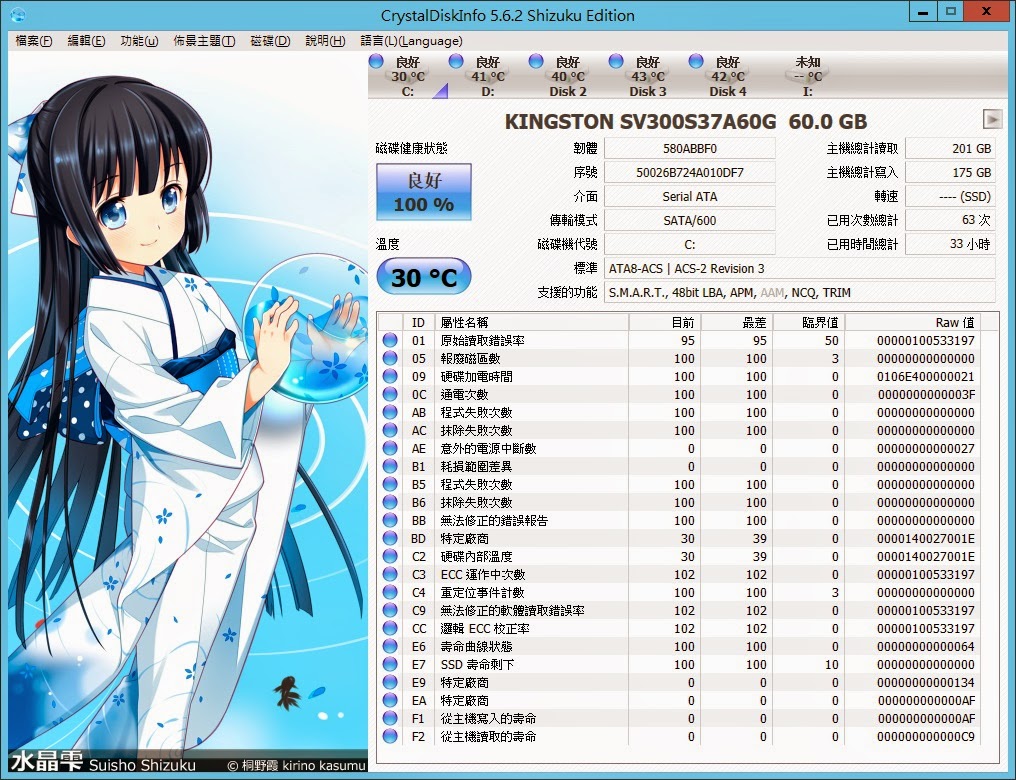Click the 目前 column header
Viewport: 1016px width, 780px height.
[665, 322]
